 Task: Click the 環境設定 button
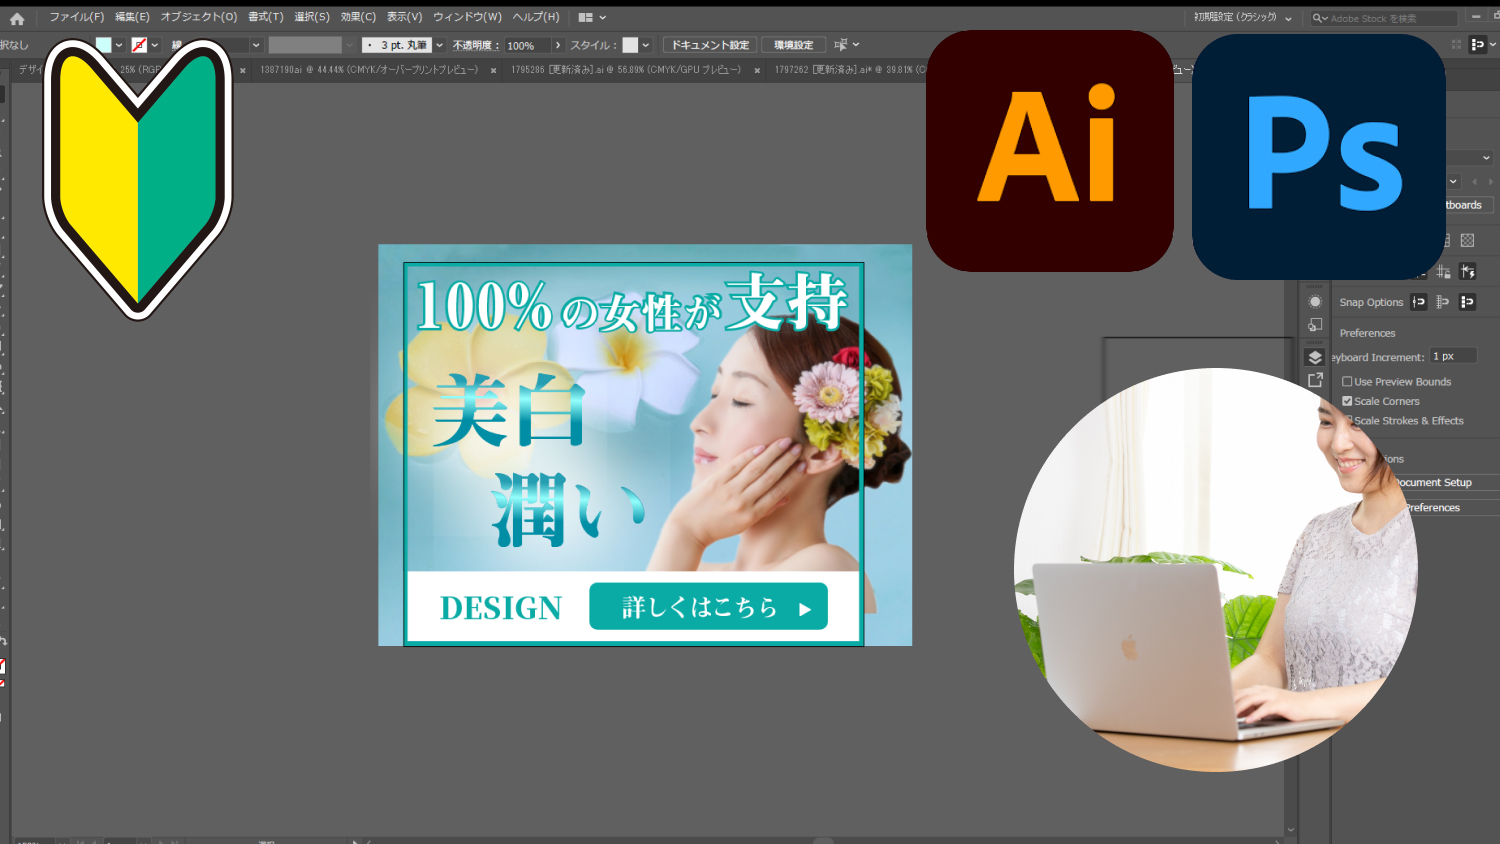(x=794, y=45)
